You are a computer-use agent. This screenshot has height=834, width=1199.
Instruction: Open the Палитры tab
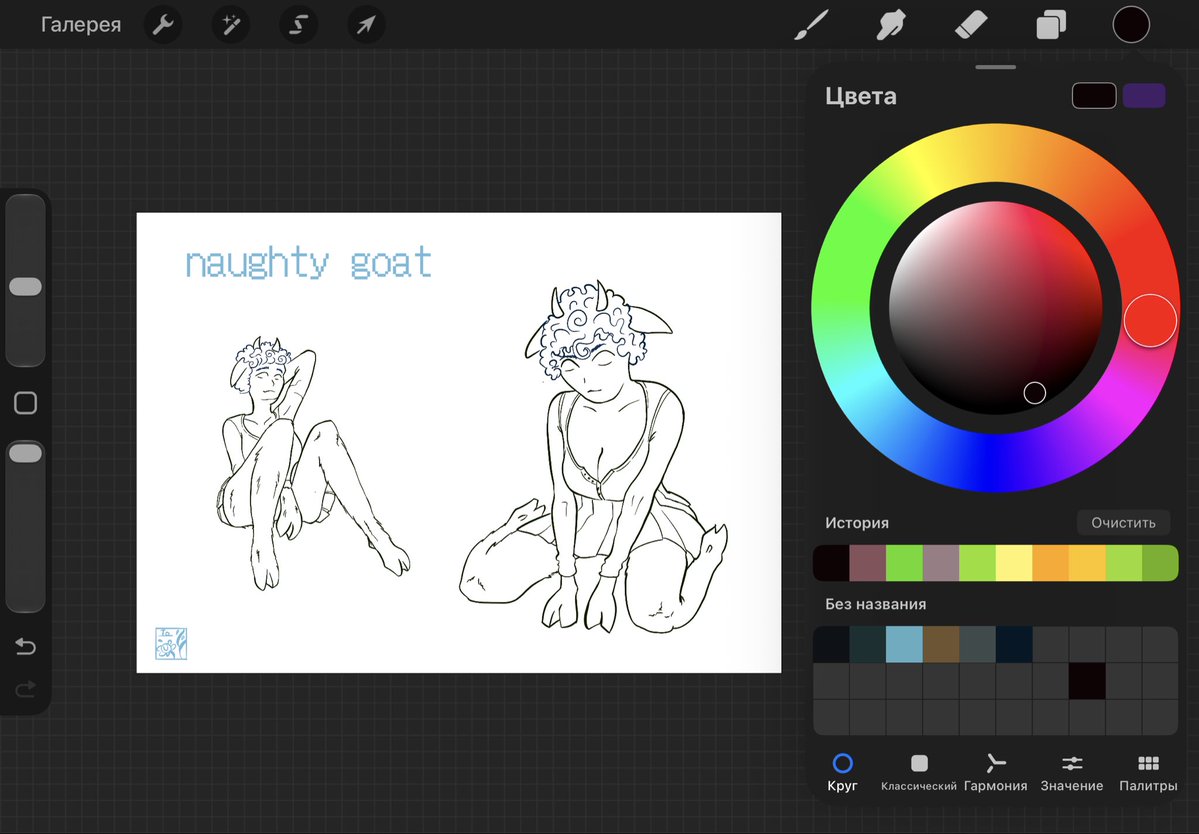click(x=1148, y=772)
